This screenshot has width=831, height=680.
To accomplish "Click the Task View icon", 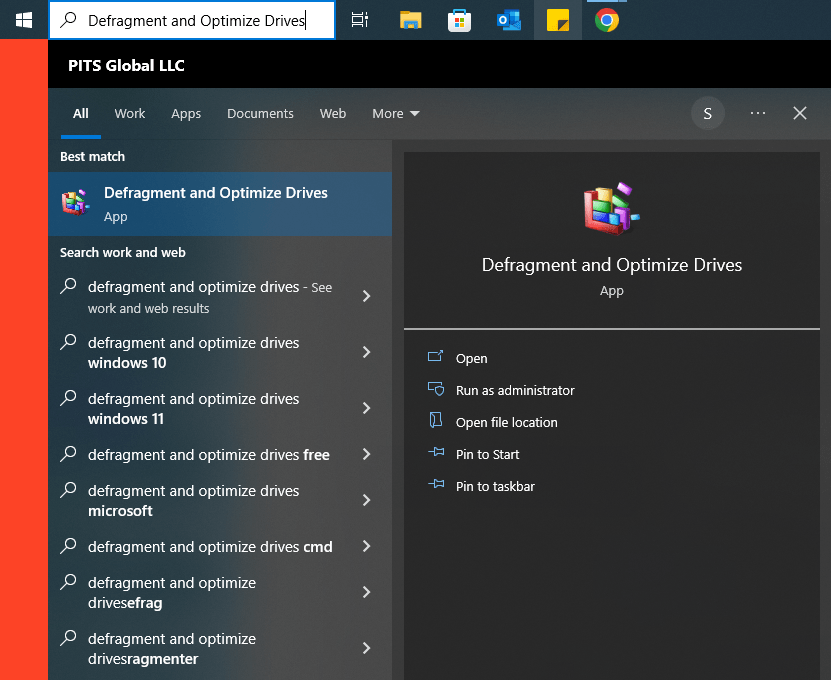I will 360,20.
